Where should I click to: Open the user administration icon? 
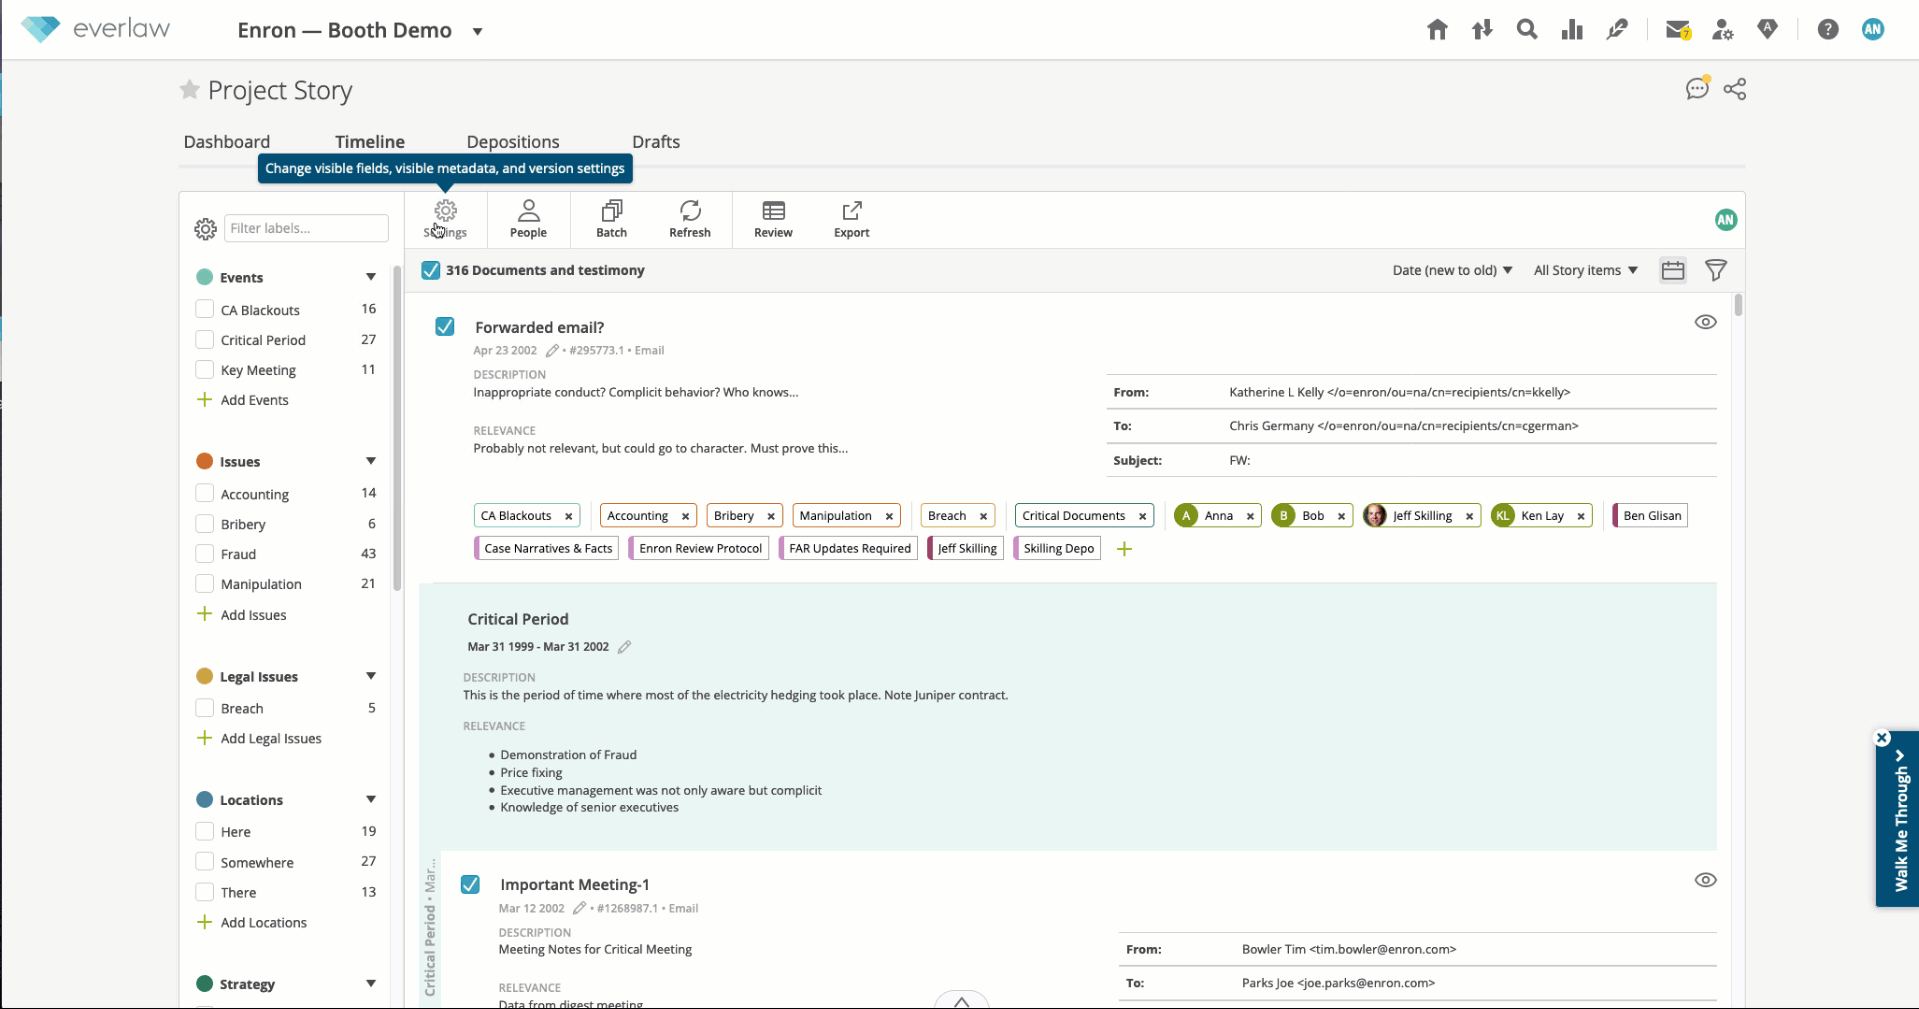[1722, 30]
